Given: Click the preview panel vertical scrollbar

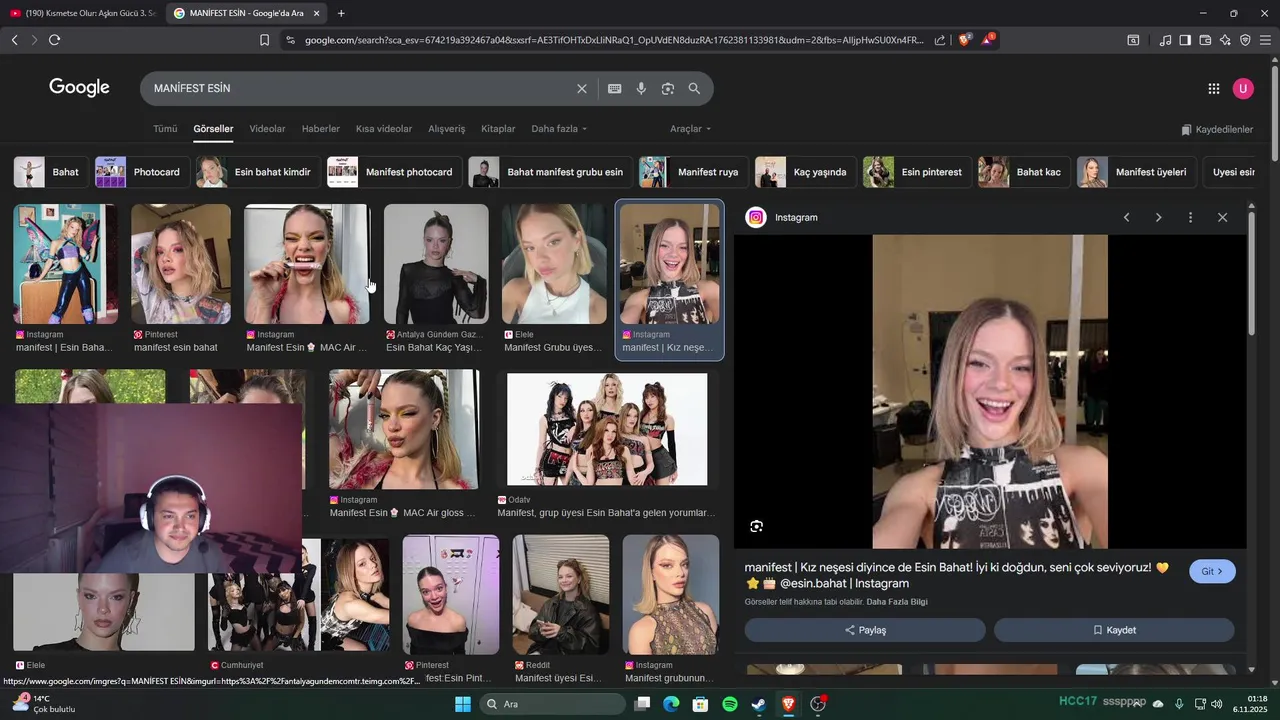Looking at the screenshot, I should pyautogui.click(x=1251, y=275).
